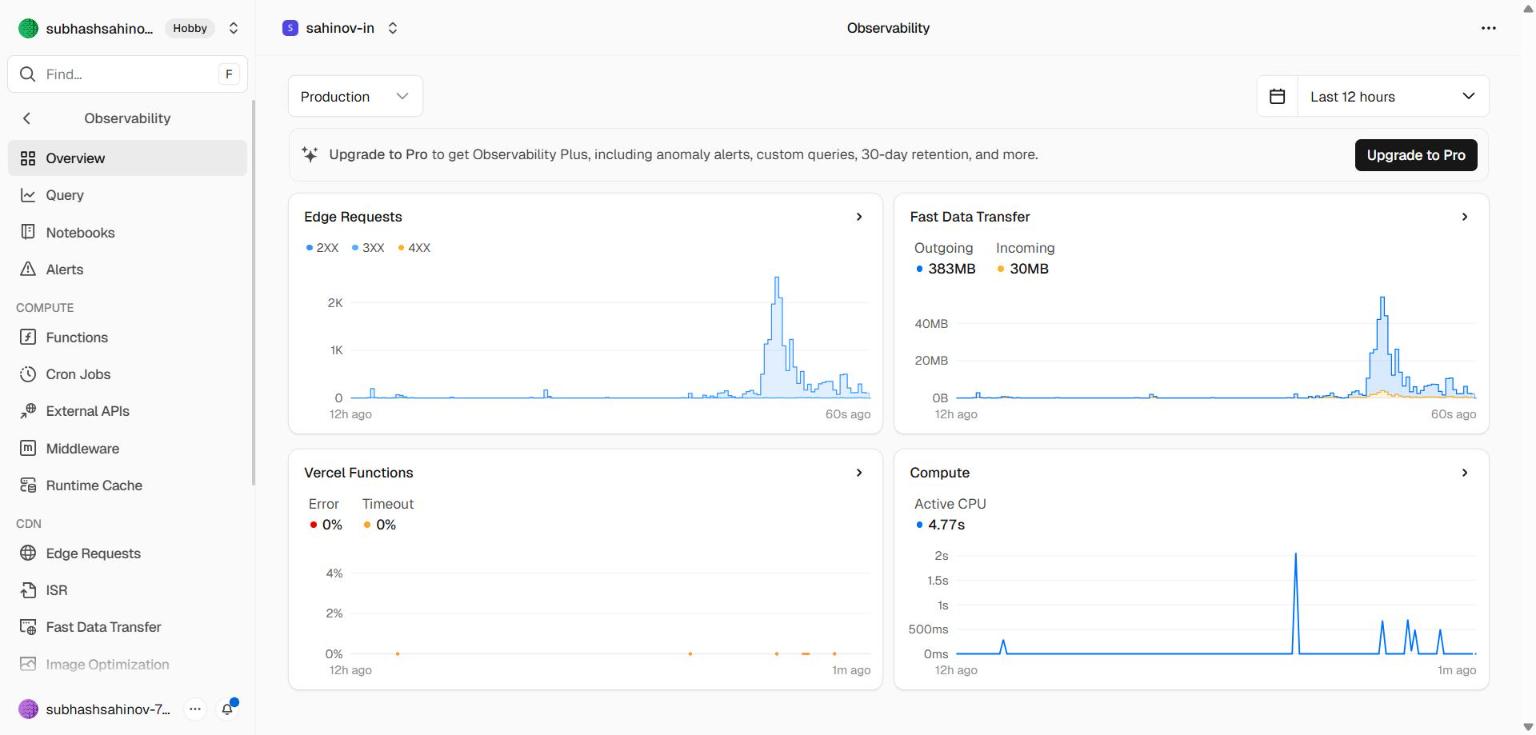The height and width of the screenshot is (735, 1536).
Task: Open the Last 12 hours time dropdown
Action: 1393,97
